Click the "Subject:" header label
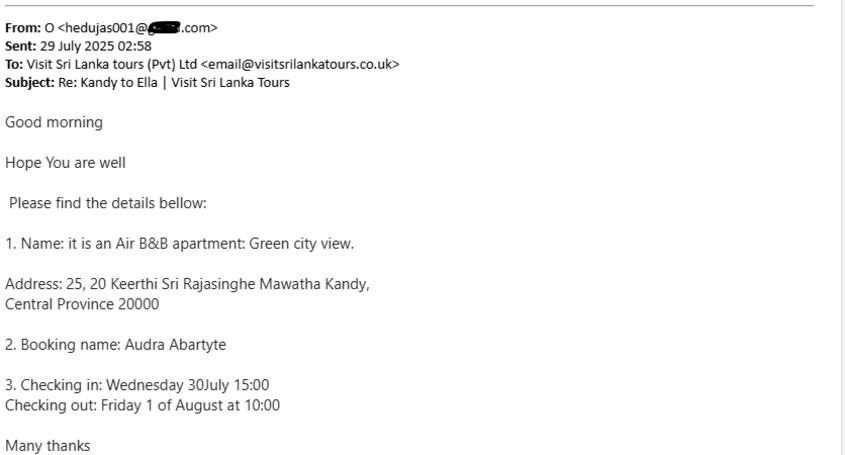The width and height of the screenshot is (845, 455). pyautogui.click(x=28, y=82)
